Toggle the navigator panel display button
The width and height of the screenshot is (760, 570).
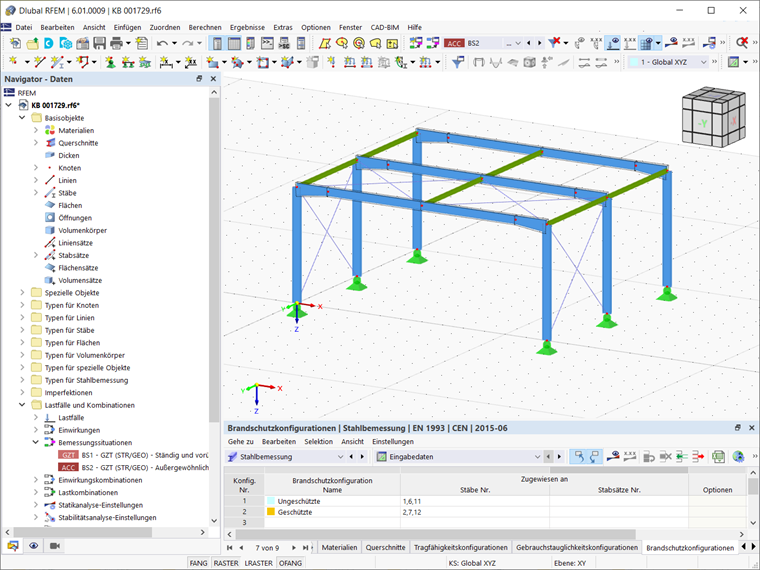pyautogui.click(x=217, y=43)
